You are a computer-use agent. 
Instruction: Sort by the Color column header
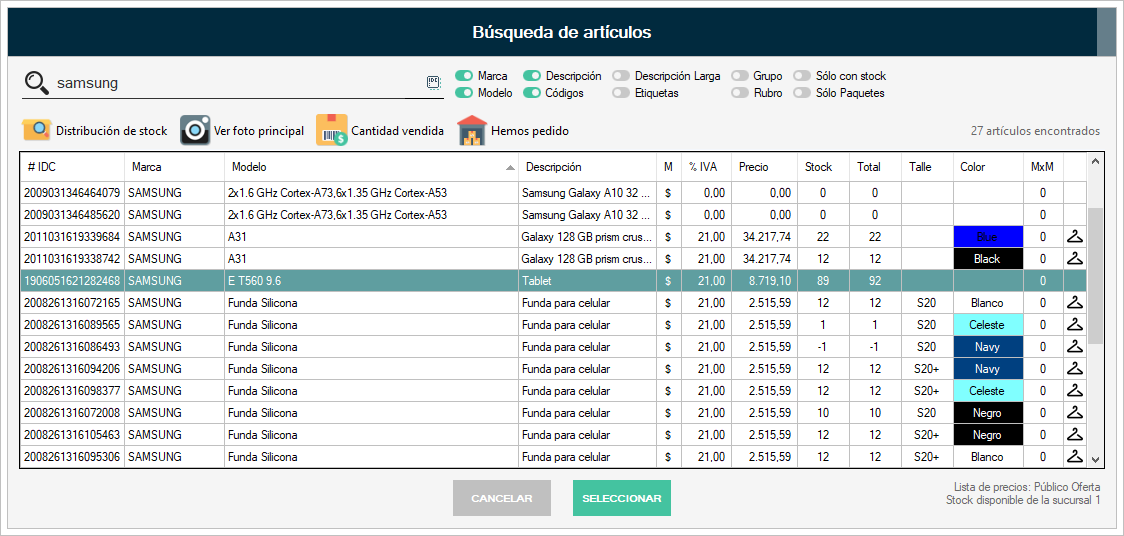988,167
